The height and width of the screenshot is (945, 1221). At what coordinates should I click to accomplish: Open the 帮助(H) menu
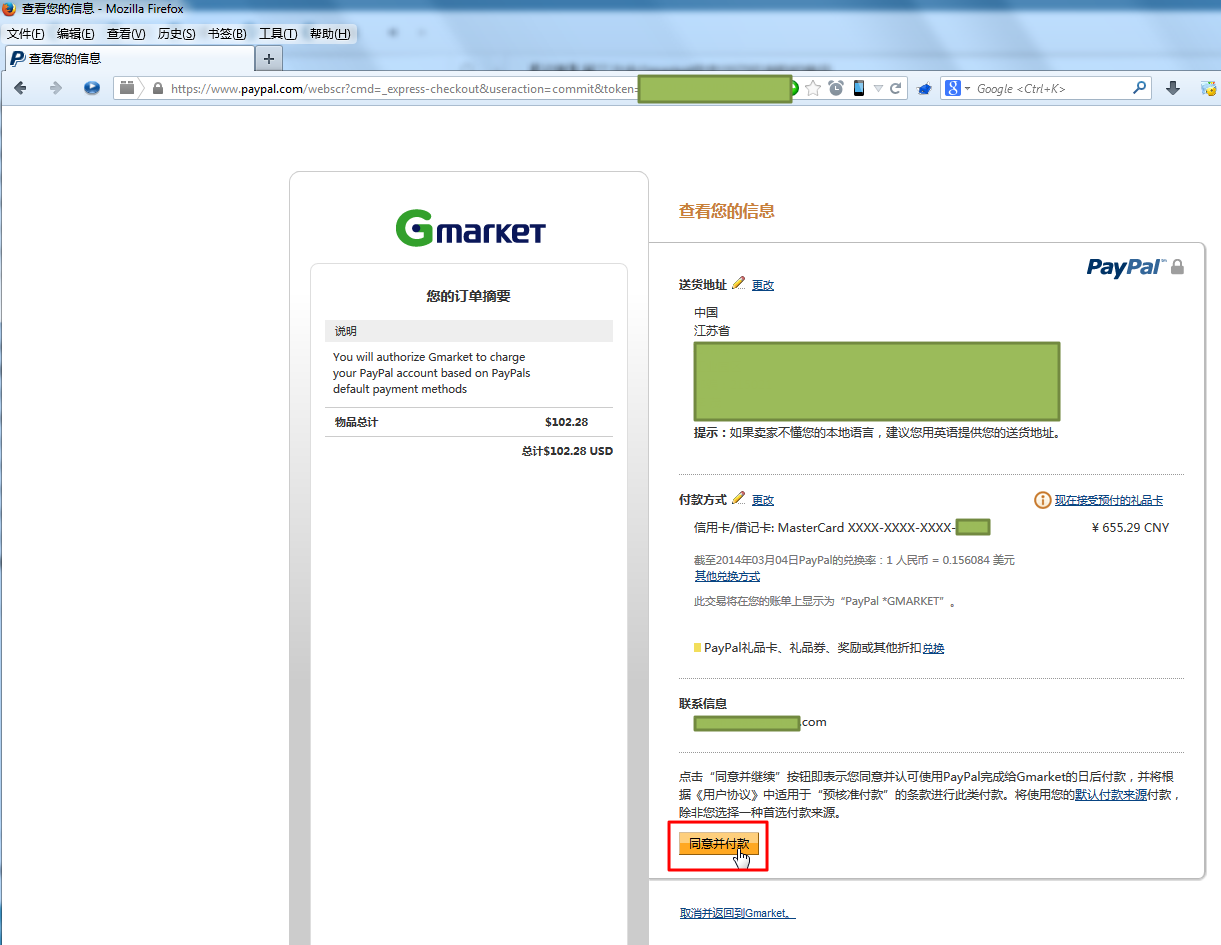tap(330, 34)
